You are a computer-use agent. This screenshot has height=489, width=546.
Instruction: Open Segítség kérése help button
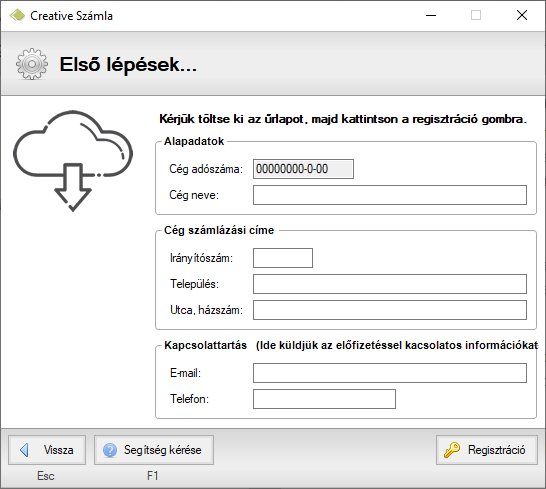tap(154, 450)
